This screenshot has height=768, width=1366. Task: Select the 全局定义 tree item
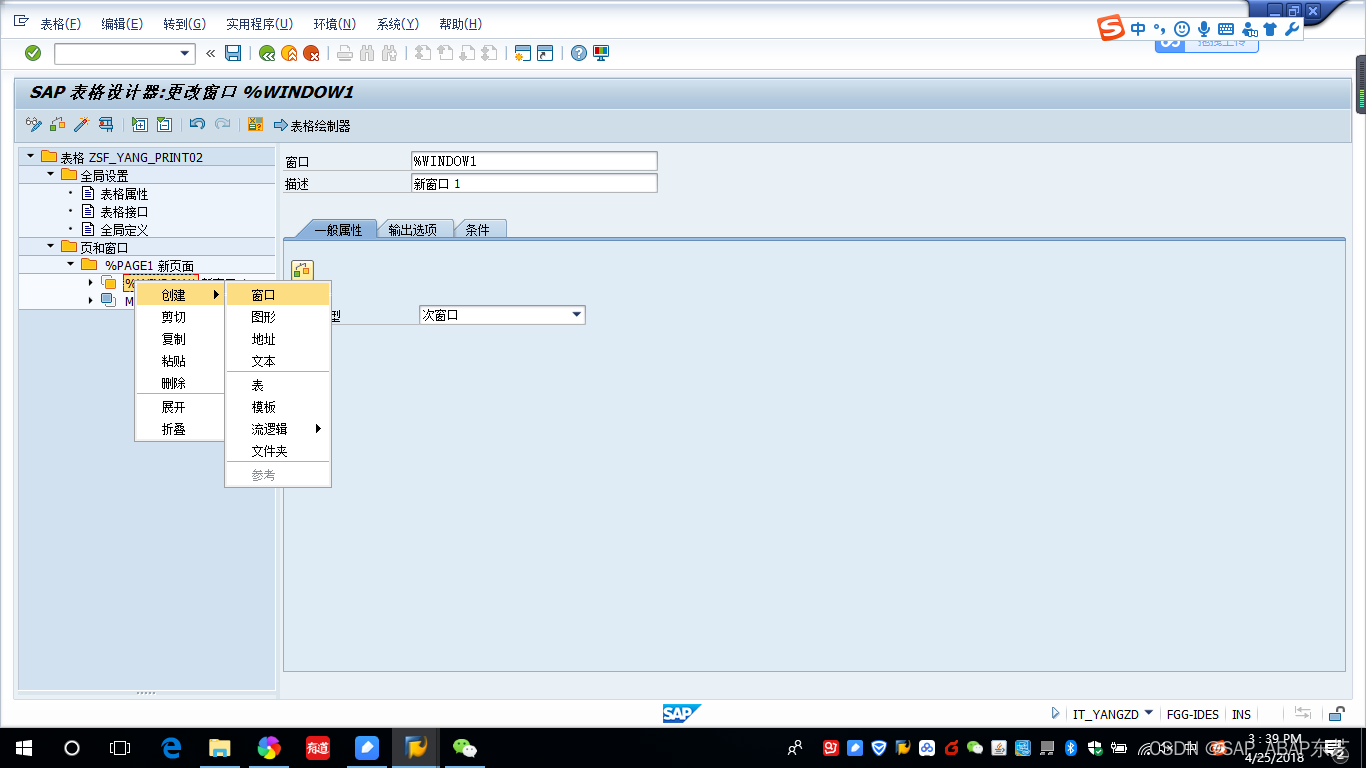point(124,229)
